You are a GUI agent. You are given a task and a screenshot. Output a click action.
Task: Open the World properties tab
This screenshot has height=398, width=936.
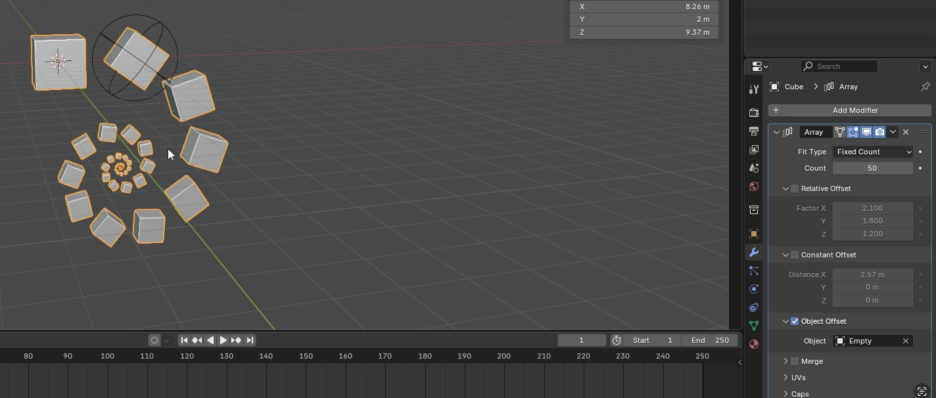(754, 187)
